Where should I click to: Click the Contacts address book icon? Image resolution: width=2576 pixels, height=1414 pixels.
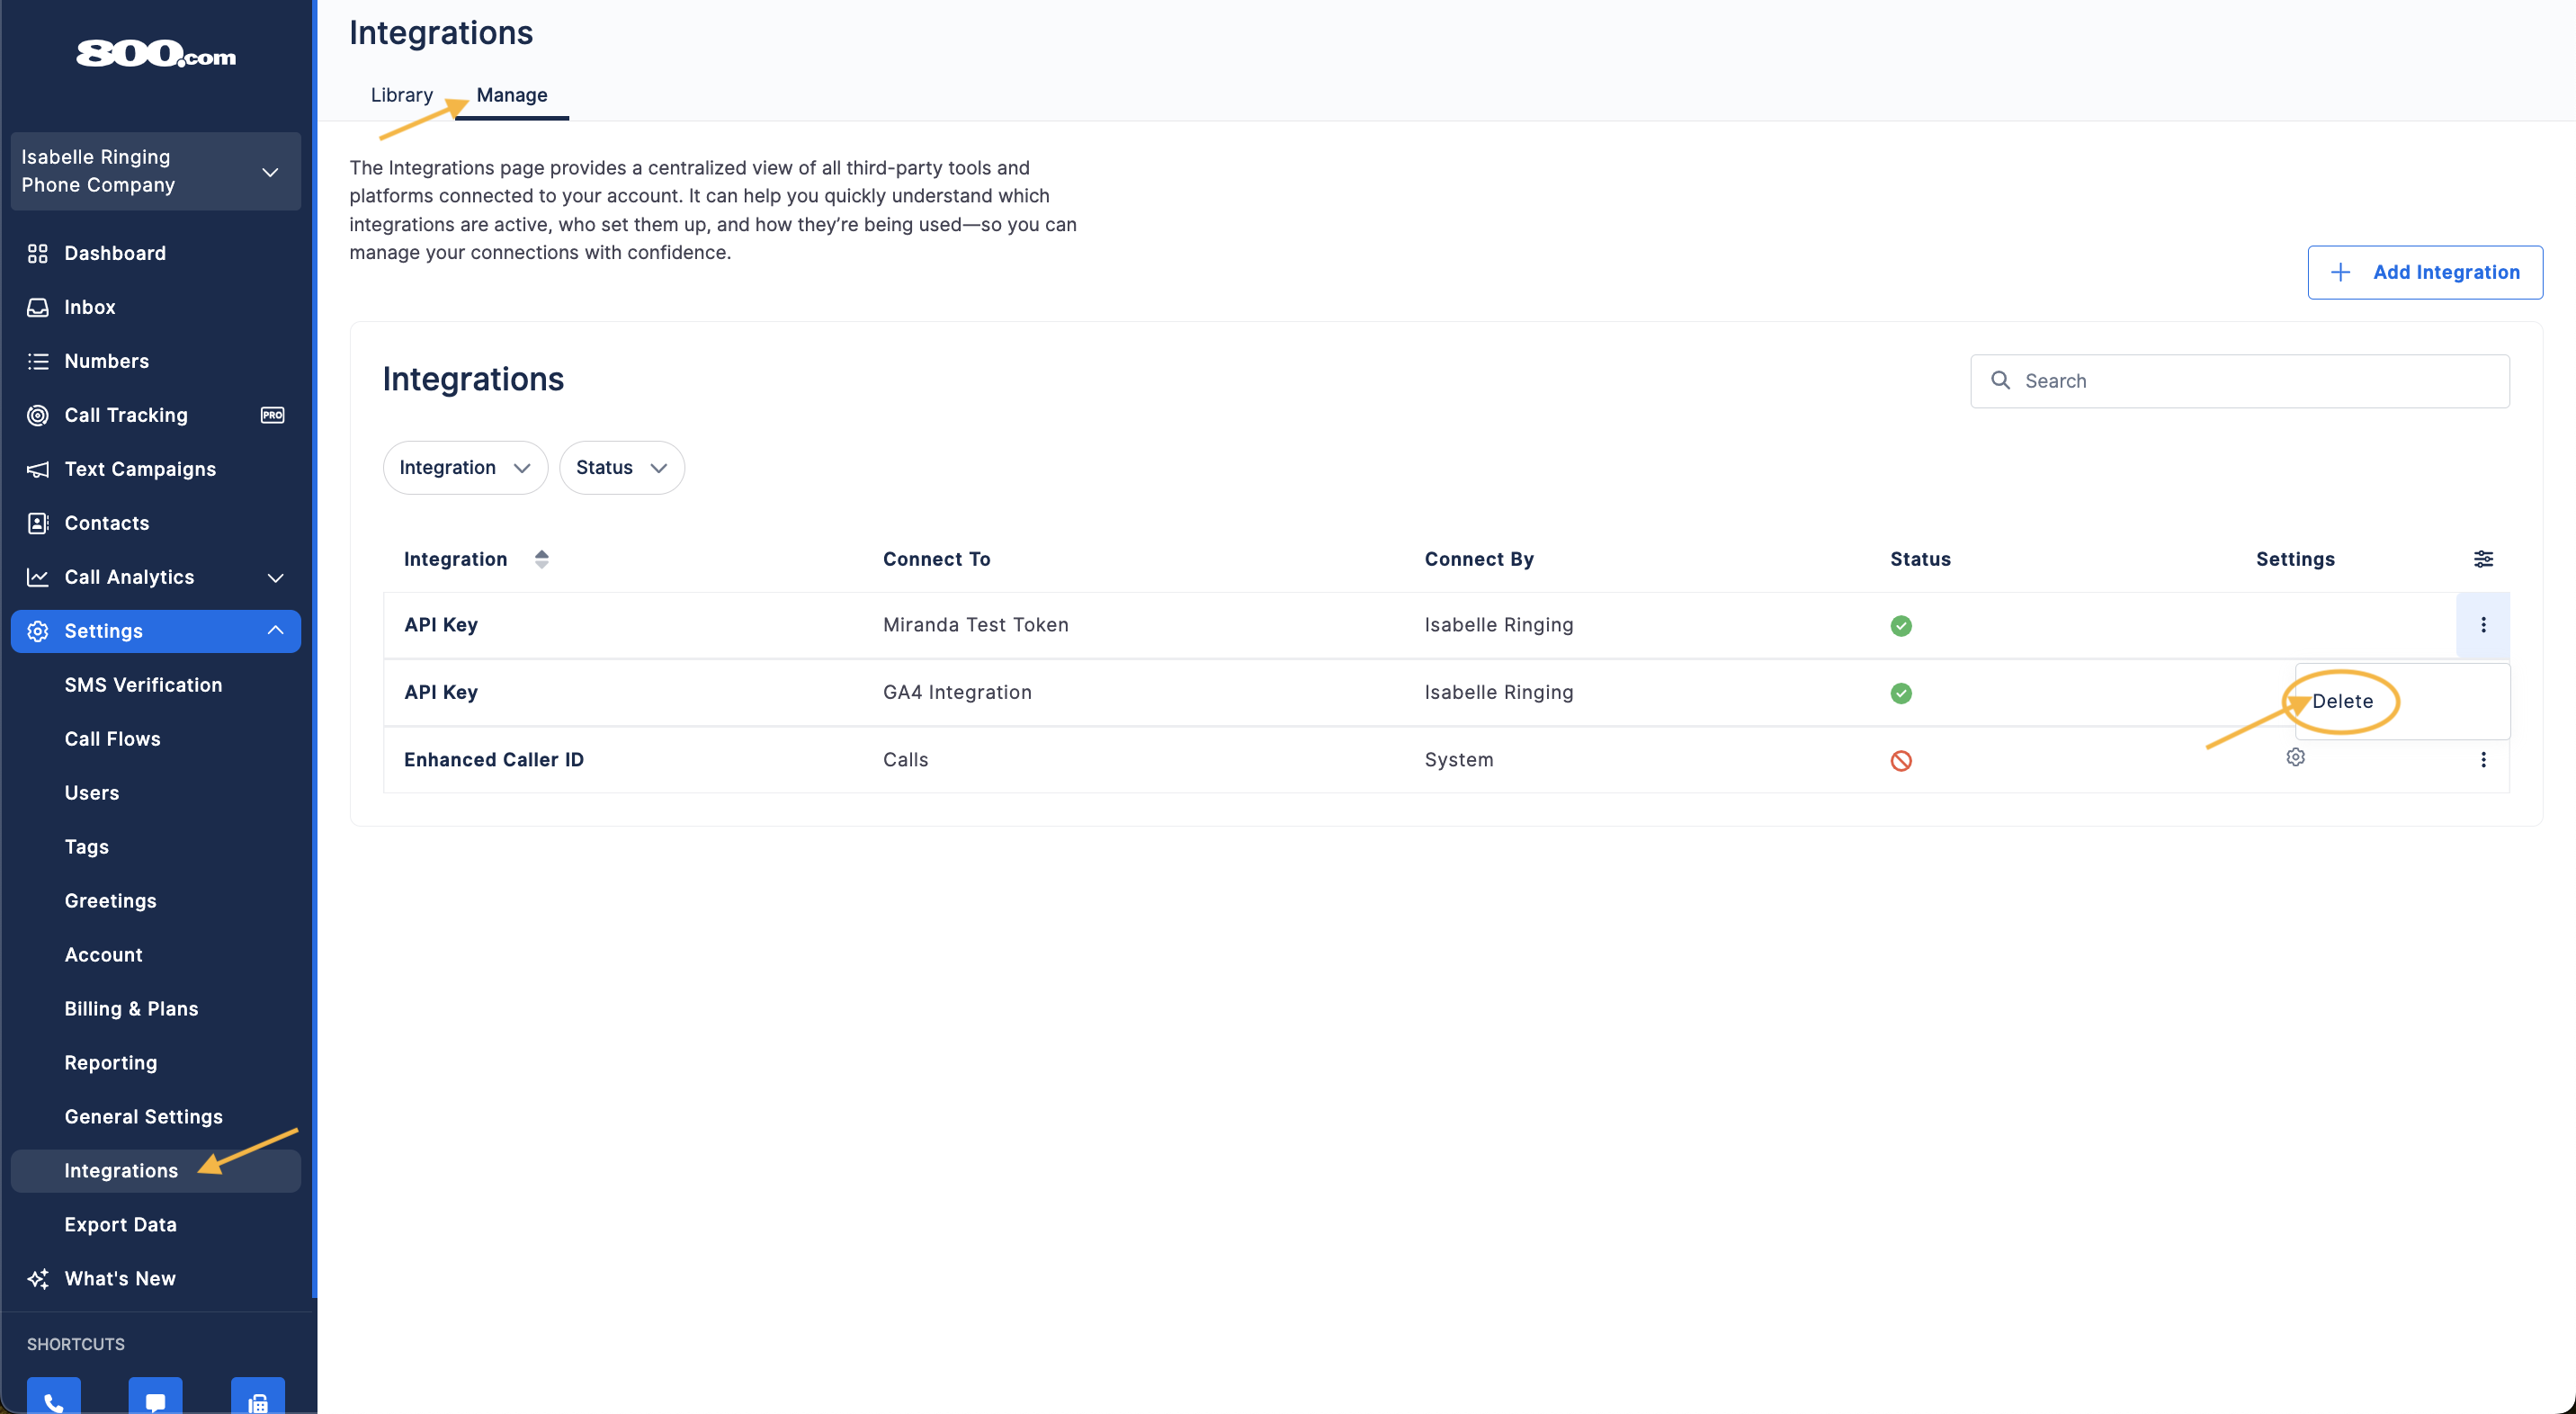pyautogui.click(x=38, y=523)
